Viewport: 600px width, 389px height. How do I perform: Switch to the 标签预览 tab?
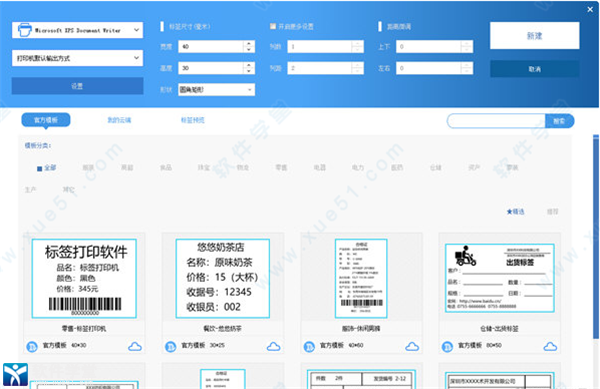pyautogui.click(x=192, y=120)
